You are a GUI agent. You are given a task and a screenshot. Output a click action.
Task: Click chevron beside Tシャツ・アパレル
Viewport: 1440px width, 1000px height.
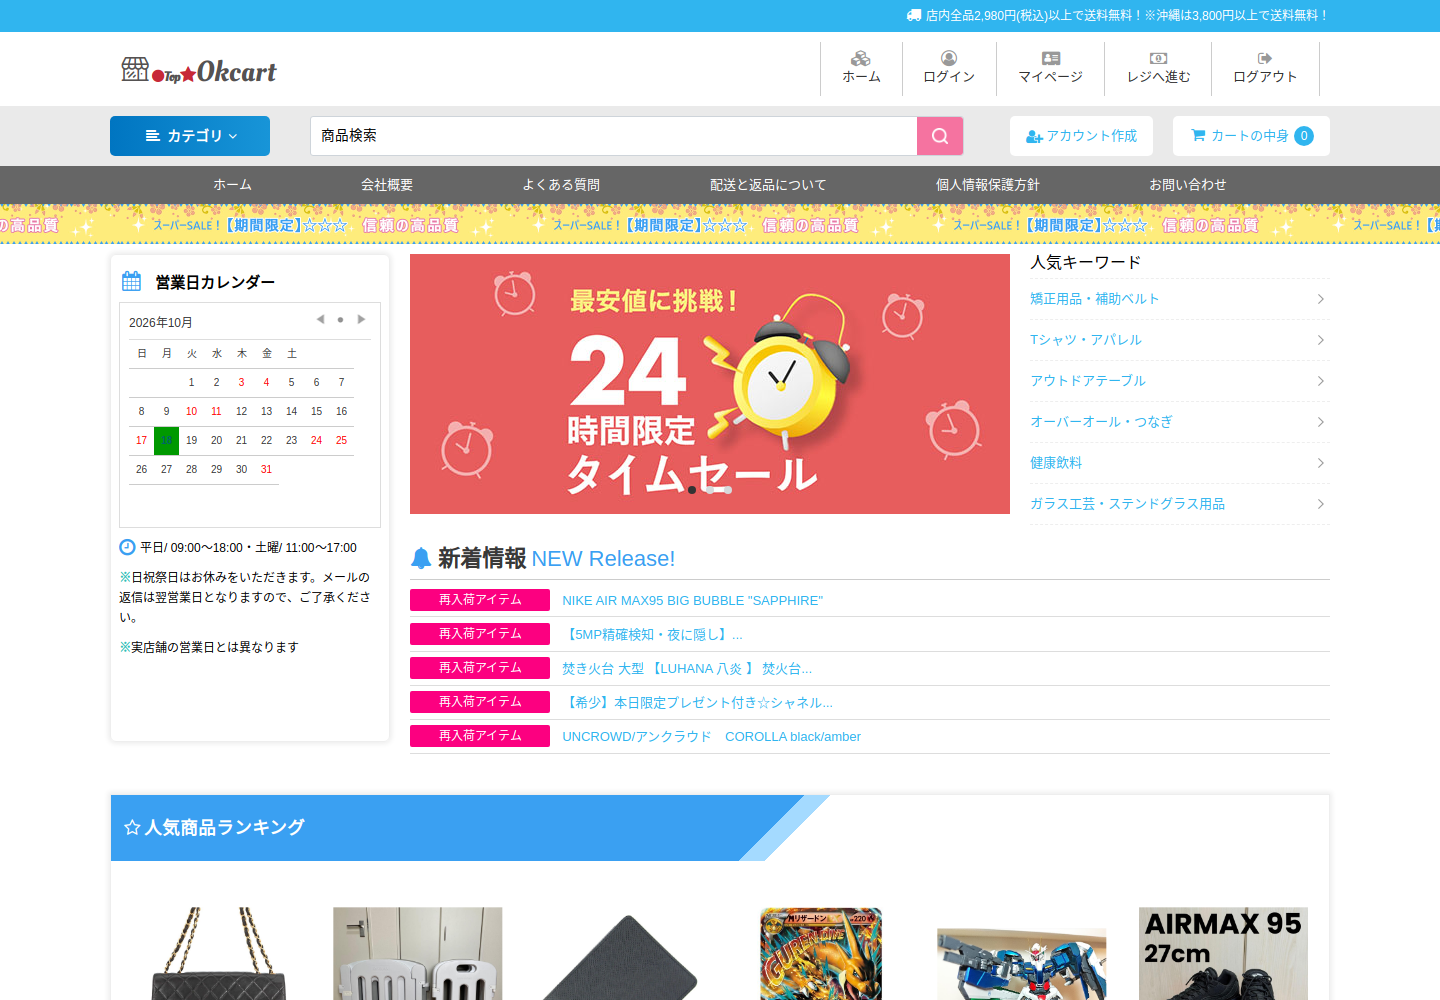(x=1321, y=340)
